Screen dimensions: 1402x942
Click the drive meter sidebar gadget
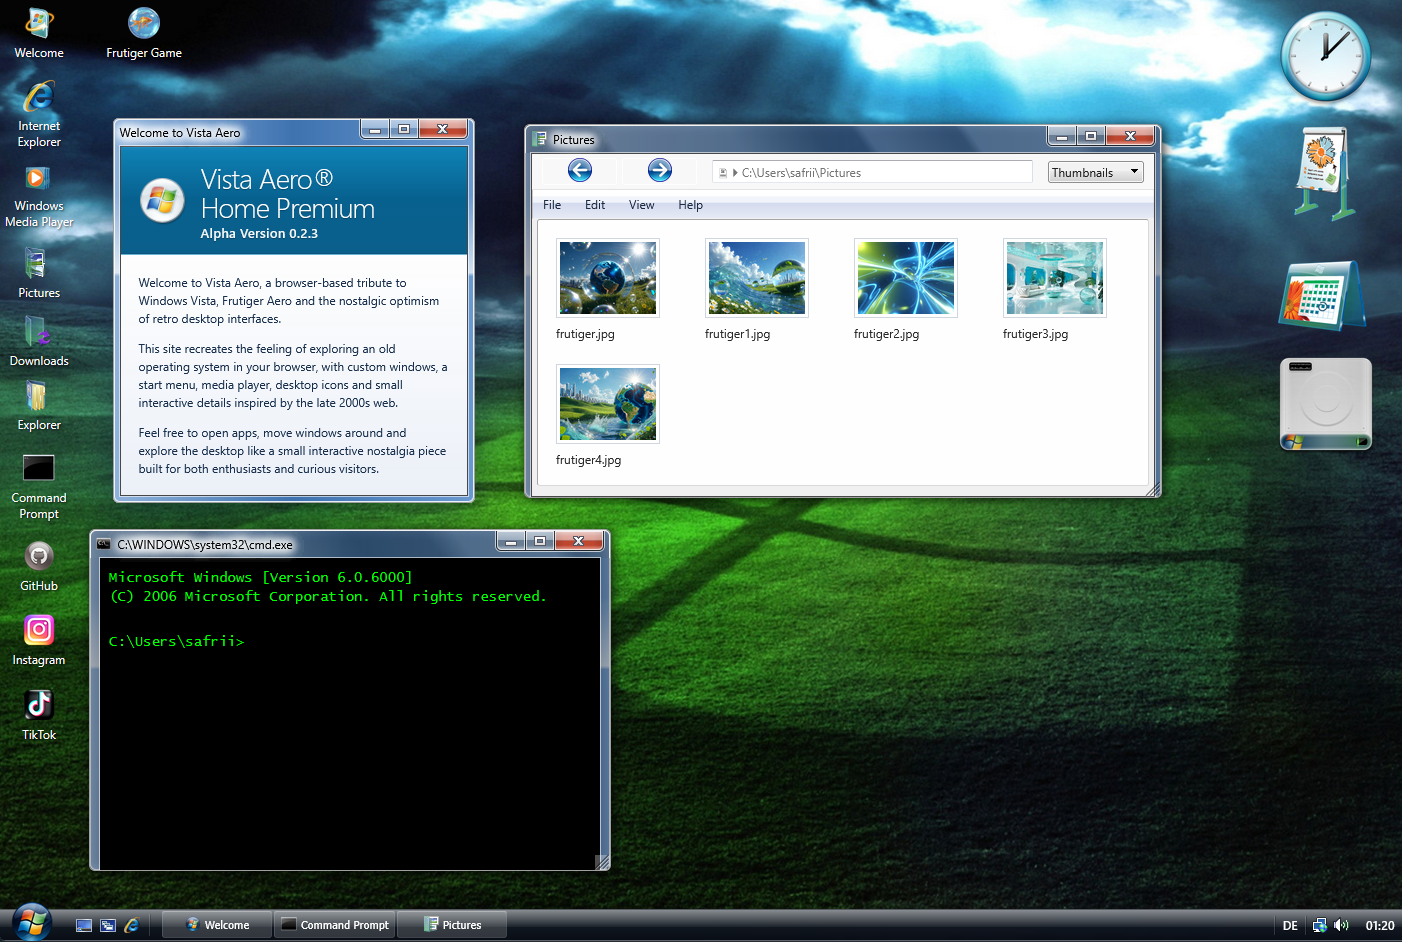(x=1326, y=404)
